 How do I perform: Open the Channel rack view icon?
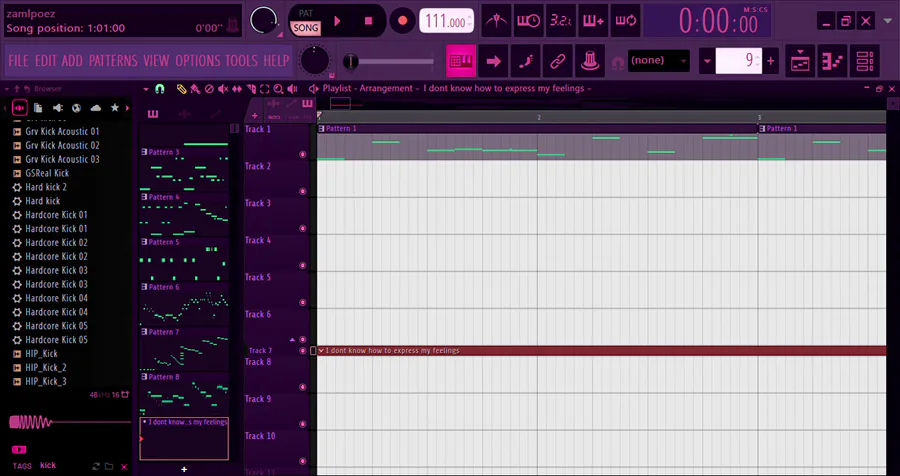click(x=864, y=60)
